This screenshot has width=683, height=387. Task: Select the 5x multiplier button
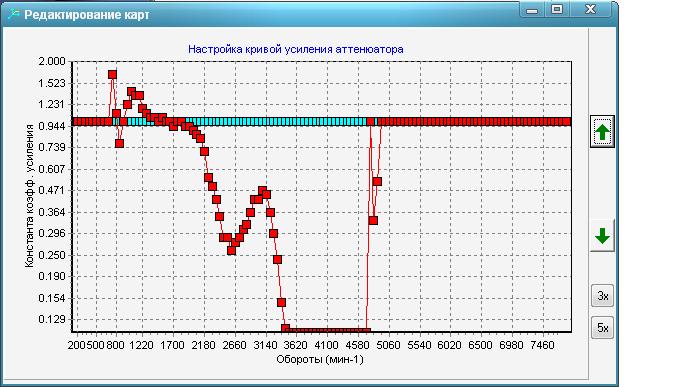click(602, 328)
